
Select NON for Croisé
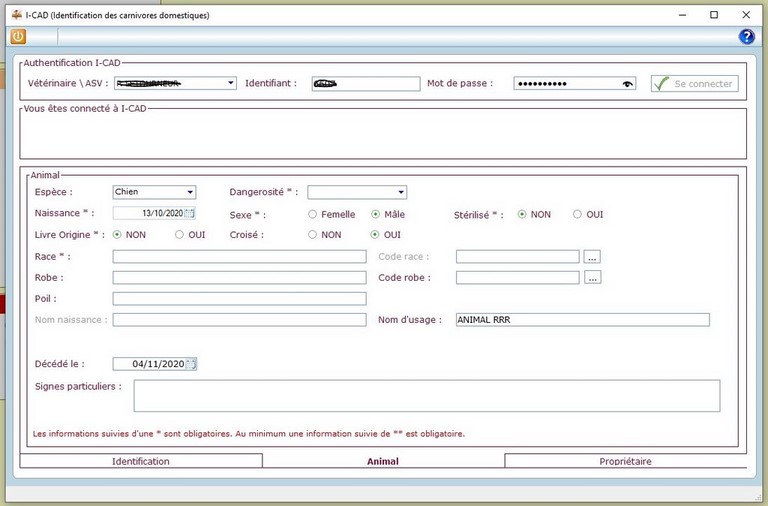tap(313, 235)
